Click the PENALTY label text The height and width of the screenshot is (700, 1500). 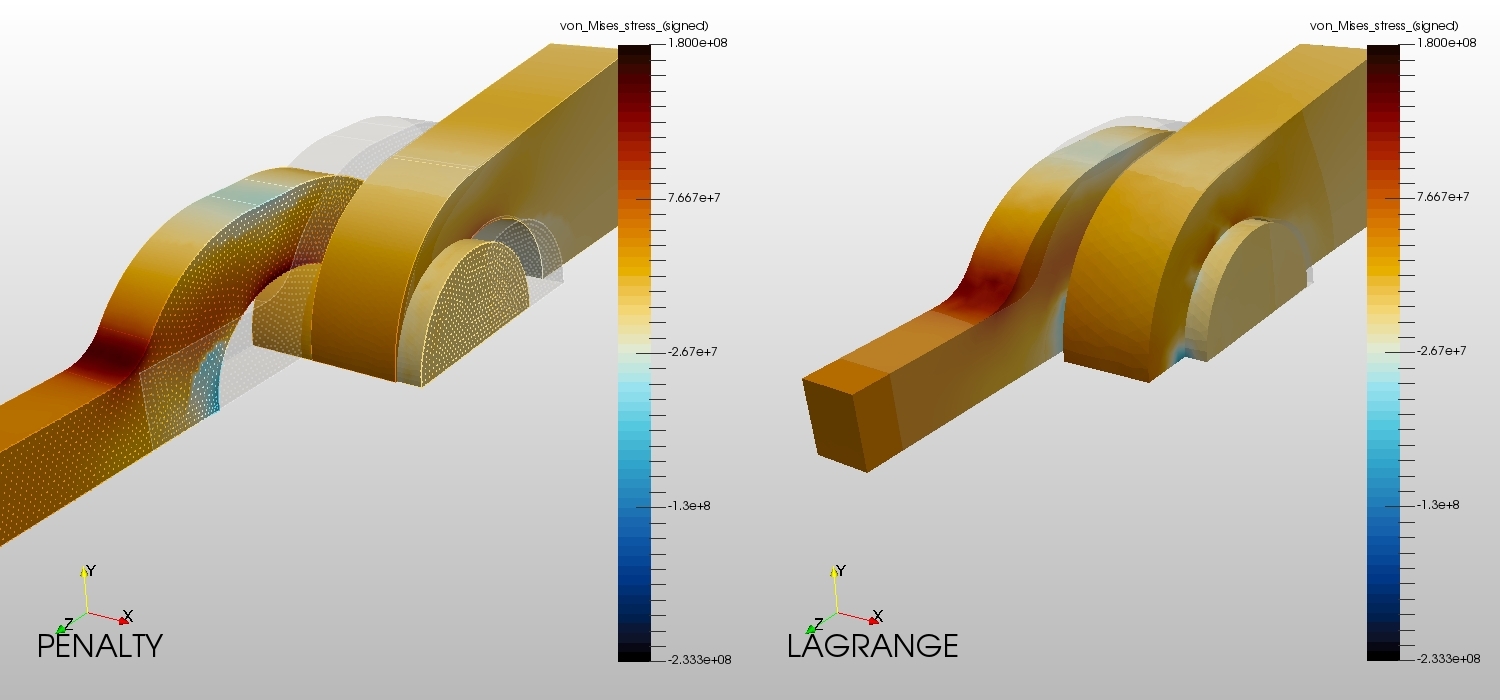(x=100, y=646)
